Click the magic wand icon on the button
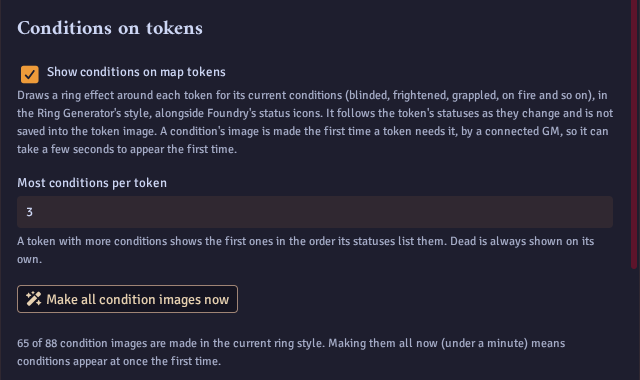 coord(33,299)
